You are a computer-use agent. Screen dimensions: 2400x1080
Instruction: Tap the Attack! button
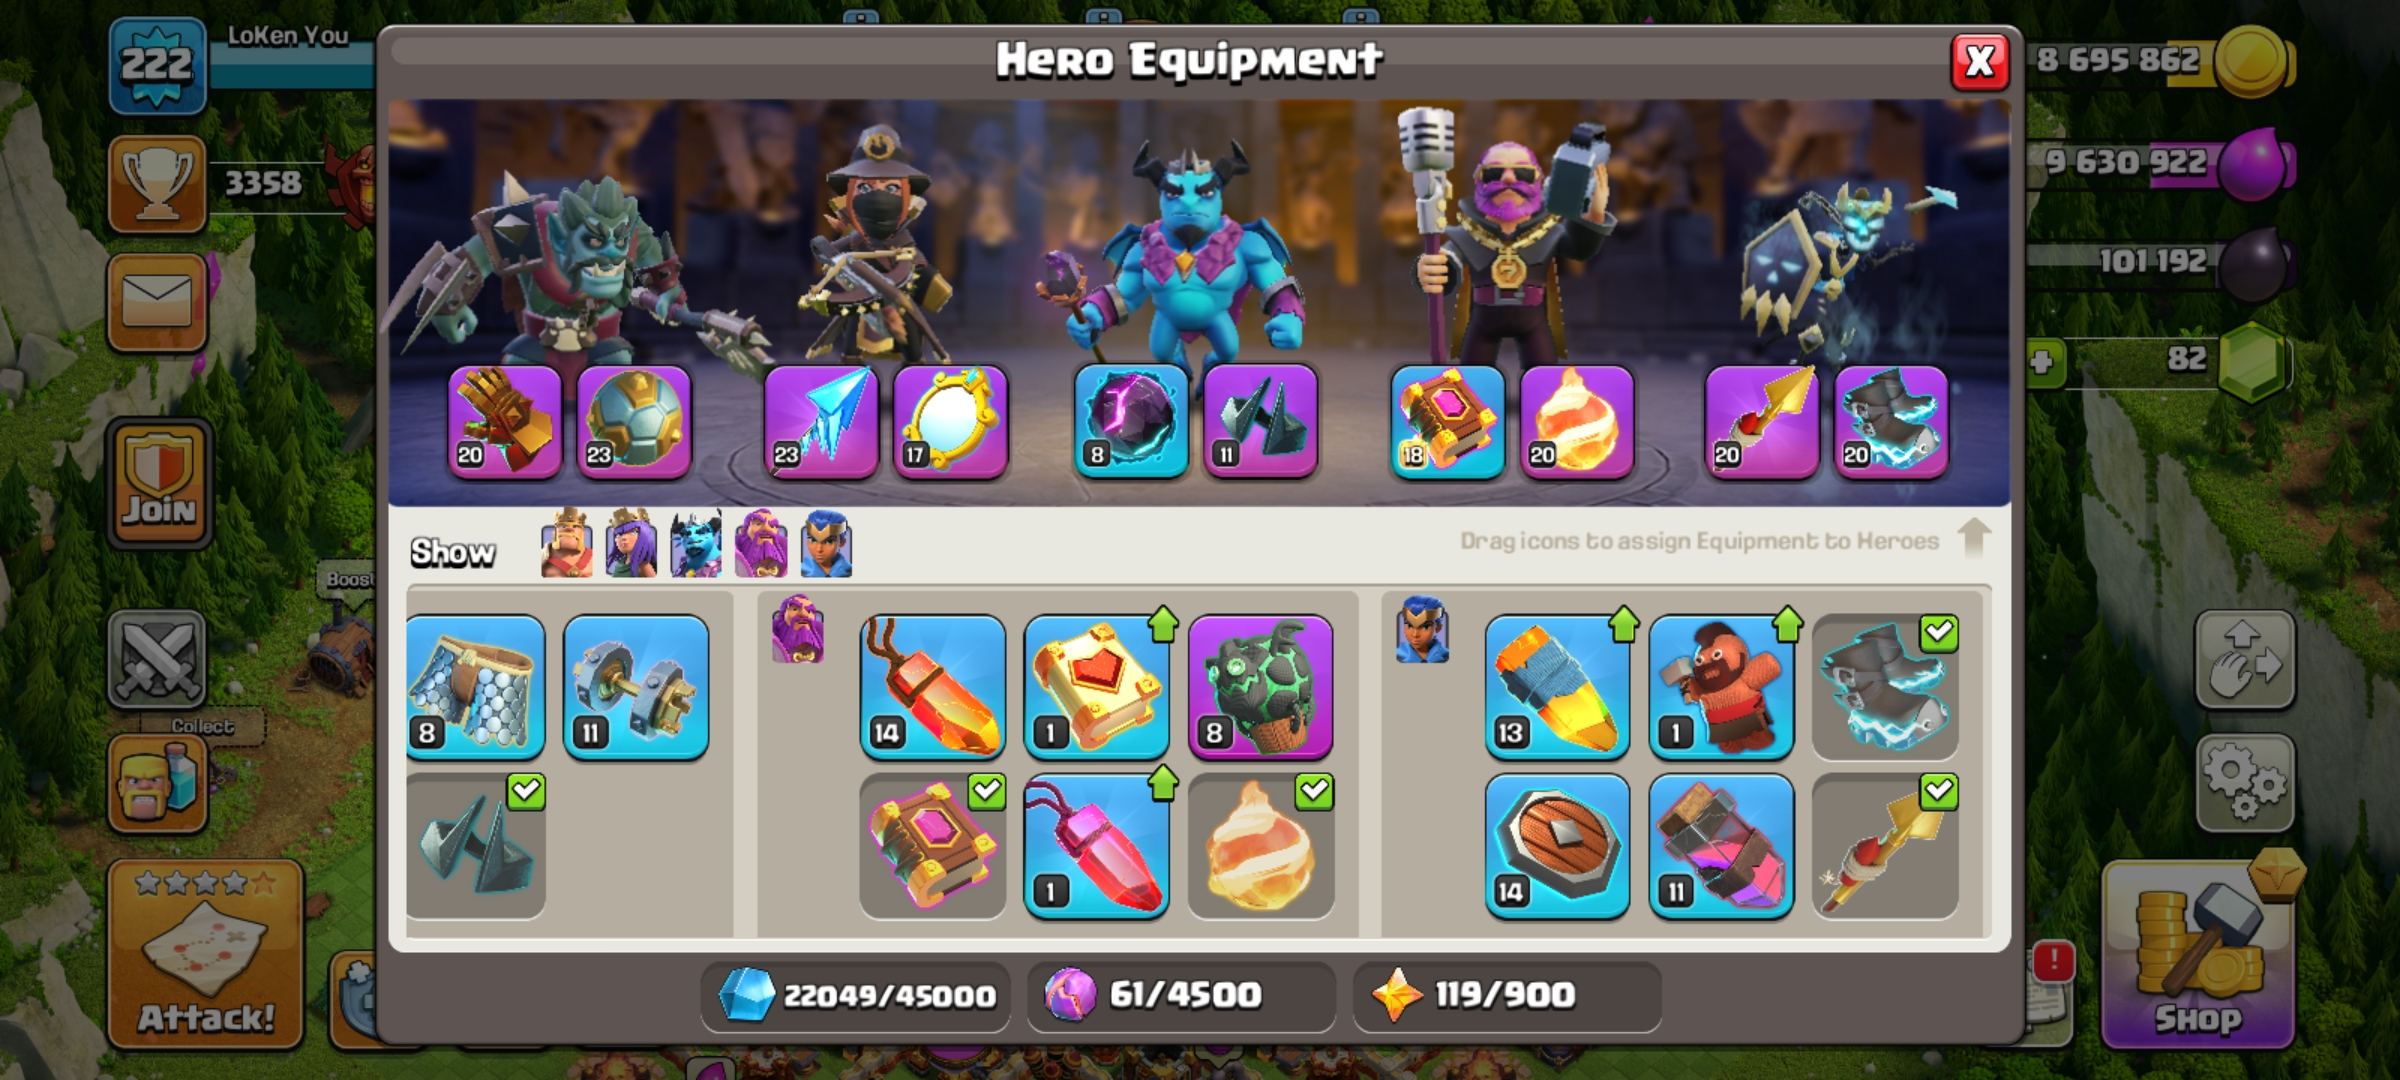pos(206,955)
